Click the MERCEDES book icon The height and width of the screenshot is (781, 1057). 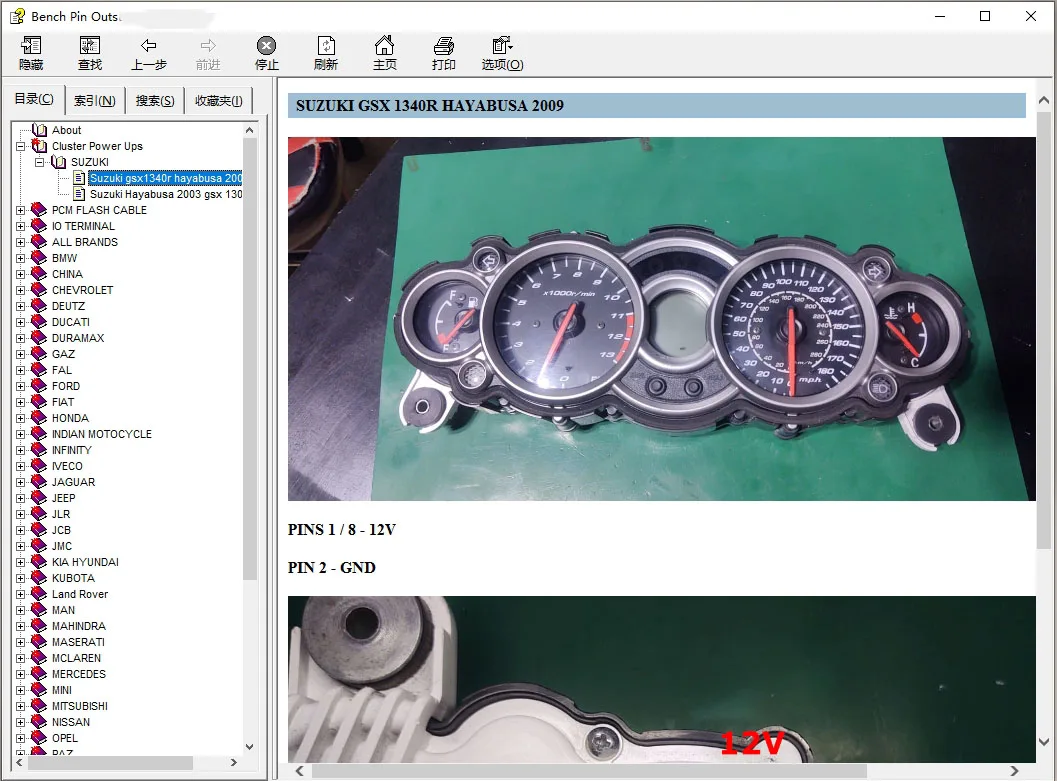point(39,674)
